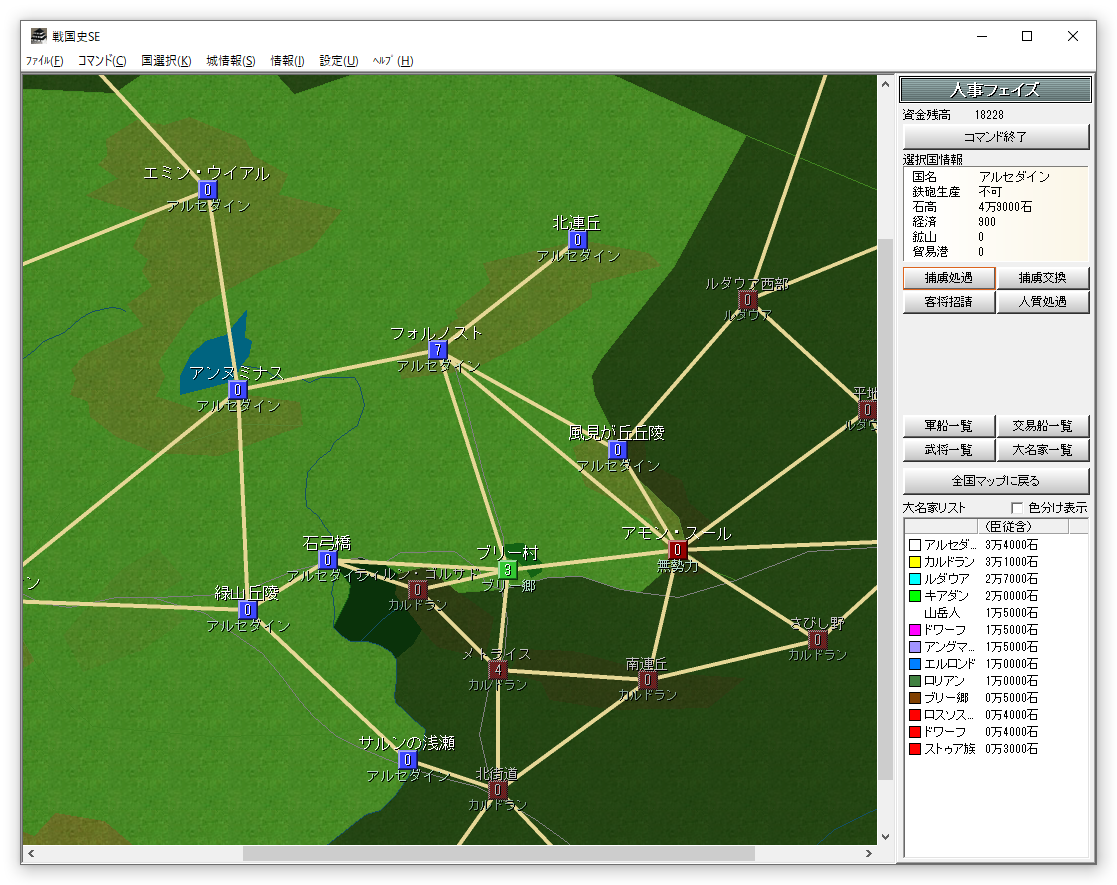Viewport: 1117px width, 885px height.
Task: Click the yellow カルドラン swatch in the daimyo list
Action: pyautogui.click(x=914, y=562)
